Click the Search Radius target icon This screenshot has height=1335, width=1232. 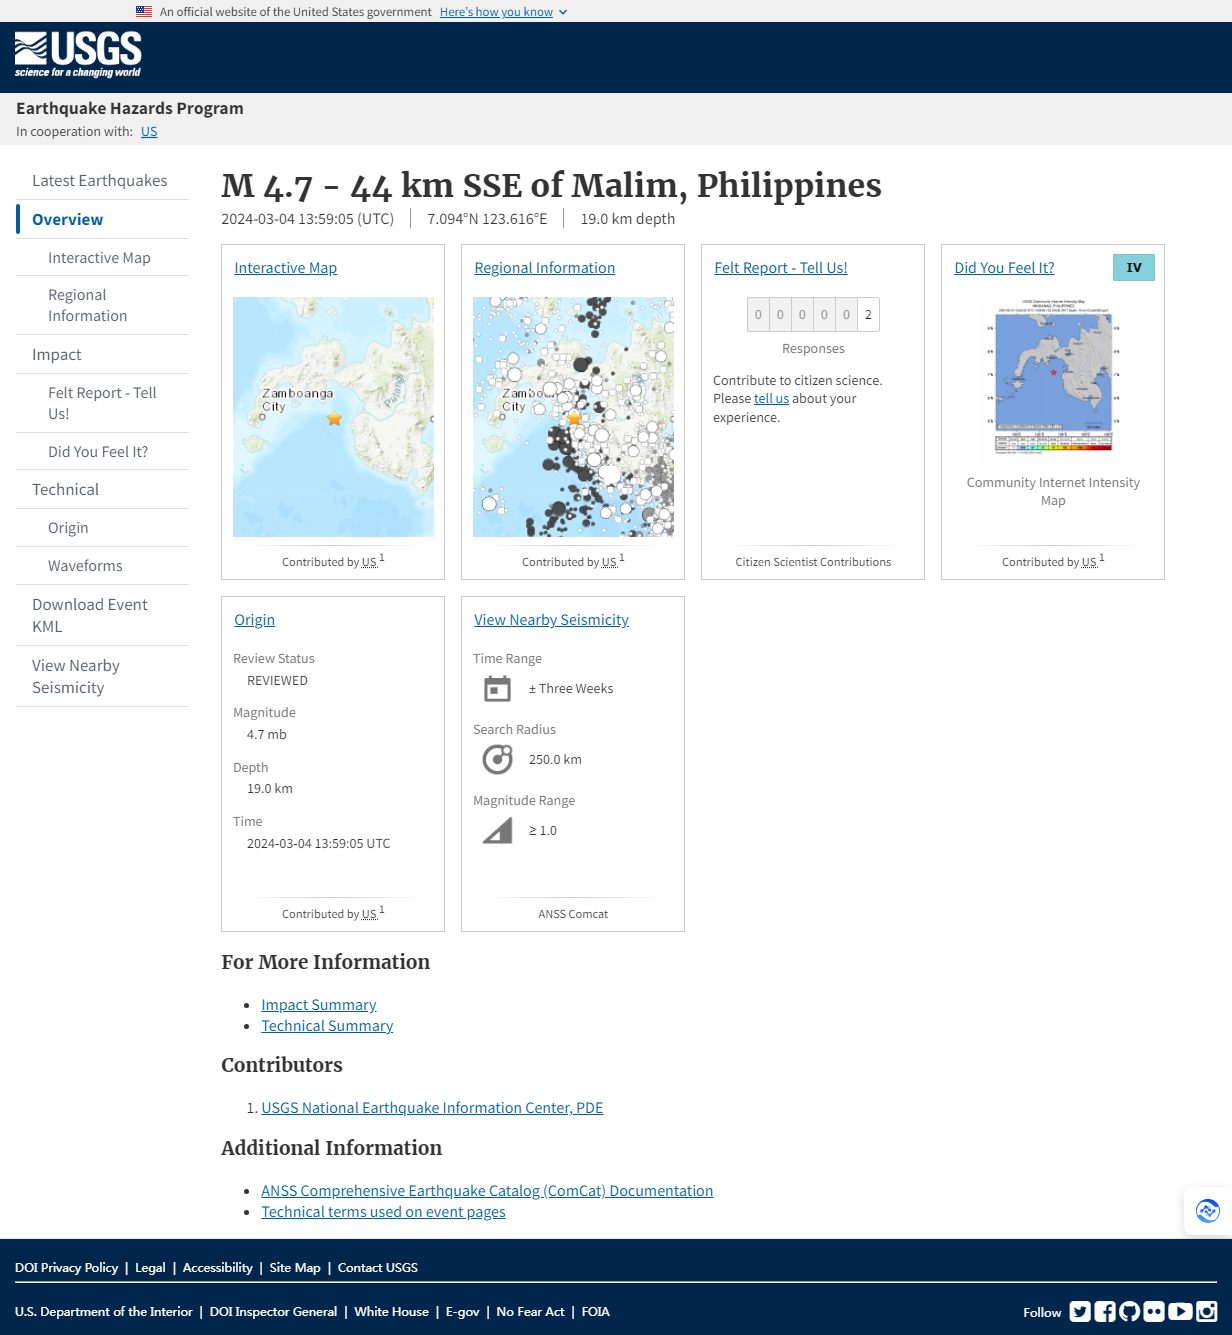click(497, 760)
